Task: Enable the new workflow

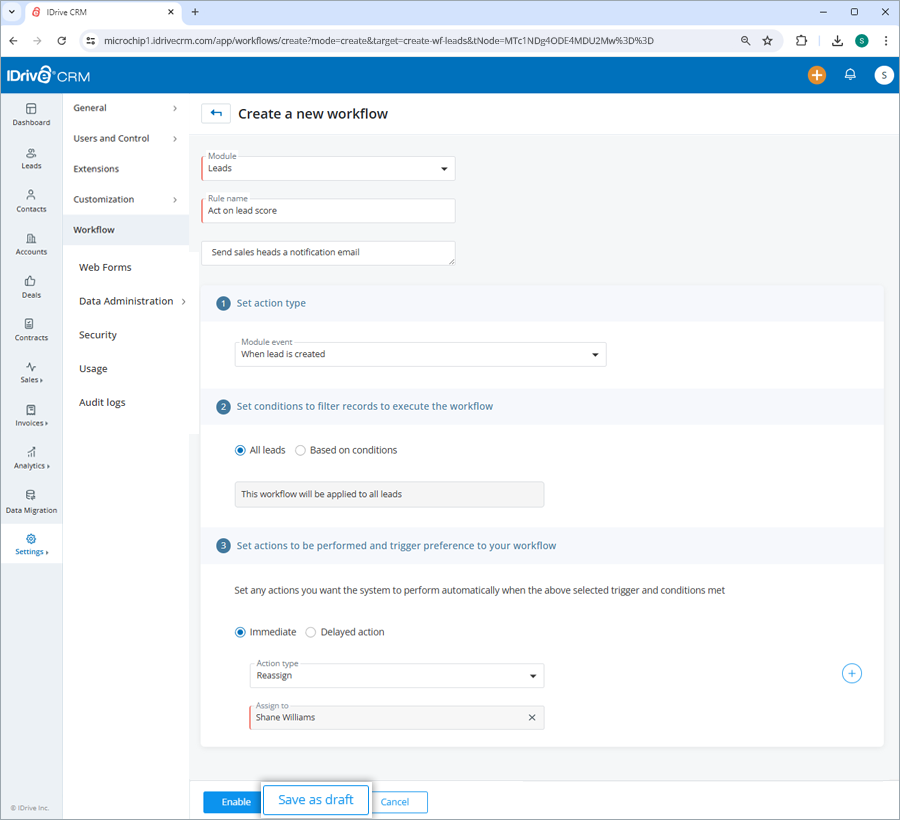Action: coord(232,801)
